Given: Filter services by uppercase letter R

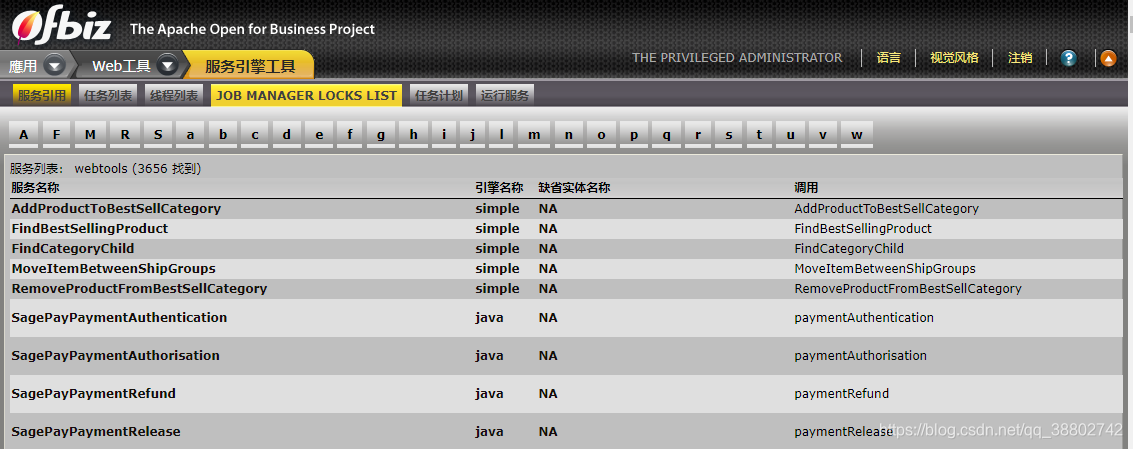Looking at the screenshot, I should point(125,134).
